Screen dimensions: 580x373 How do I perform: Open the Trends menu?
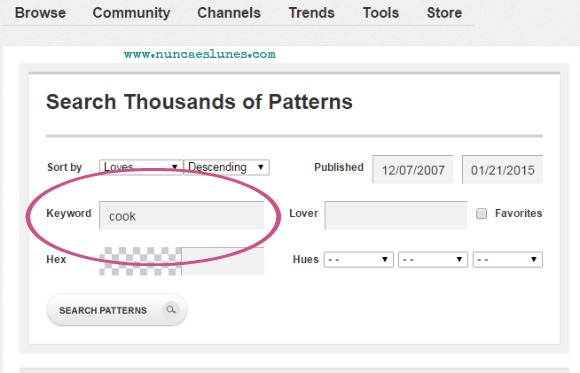(x=311, y=13)
